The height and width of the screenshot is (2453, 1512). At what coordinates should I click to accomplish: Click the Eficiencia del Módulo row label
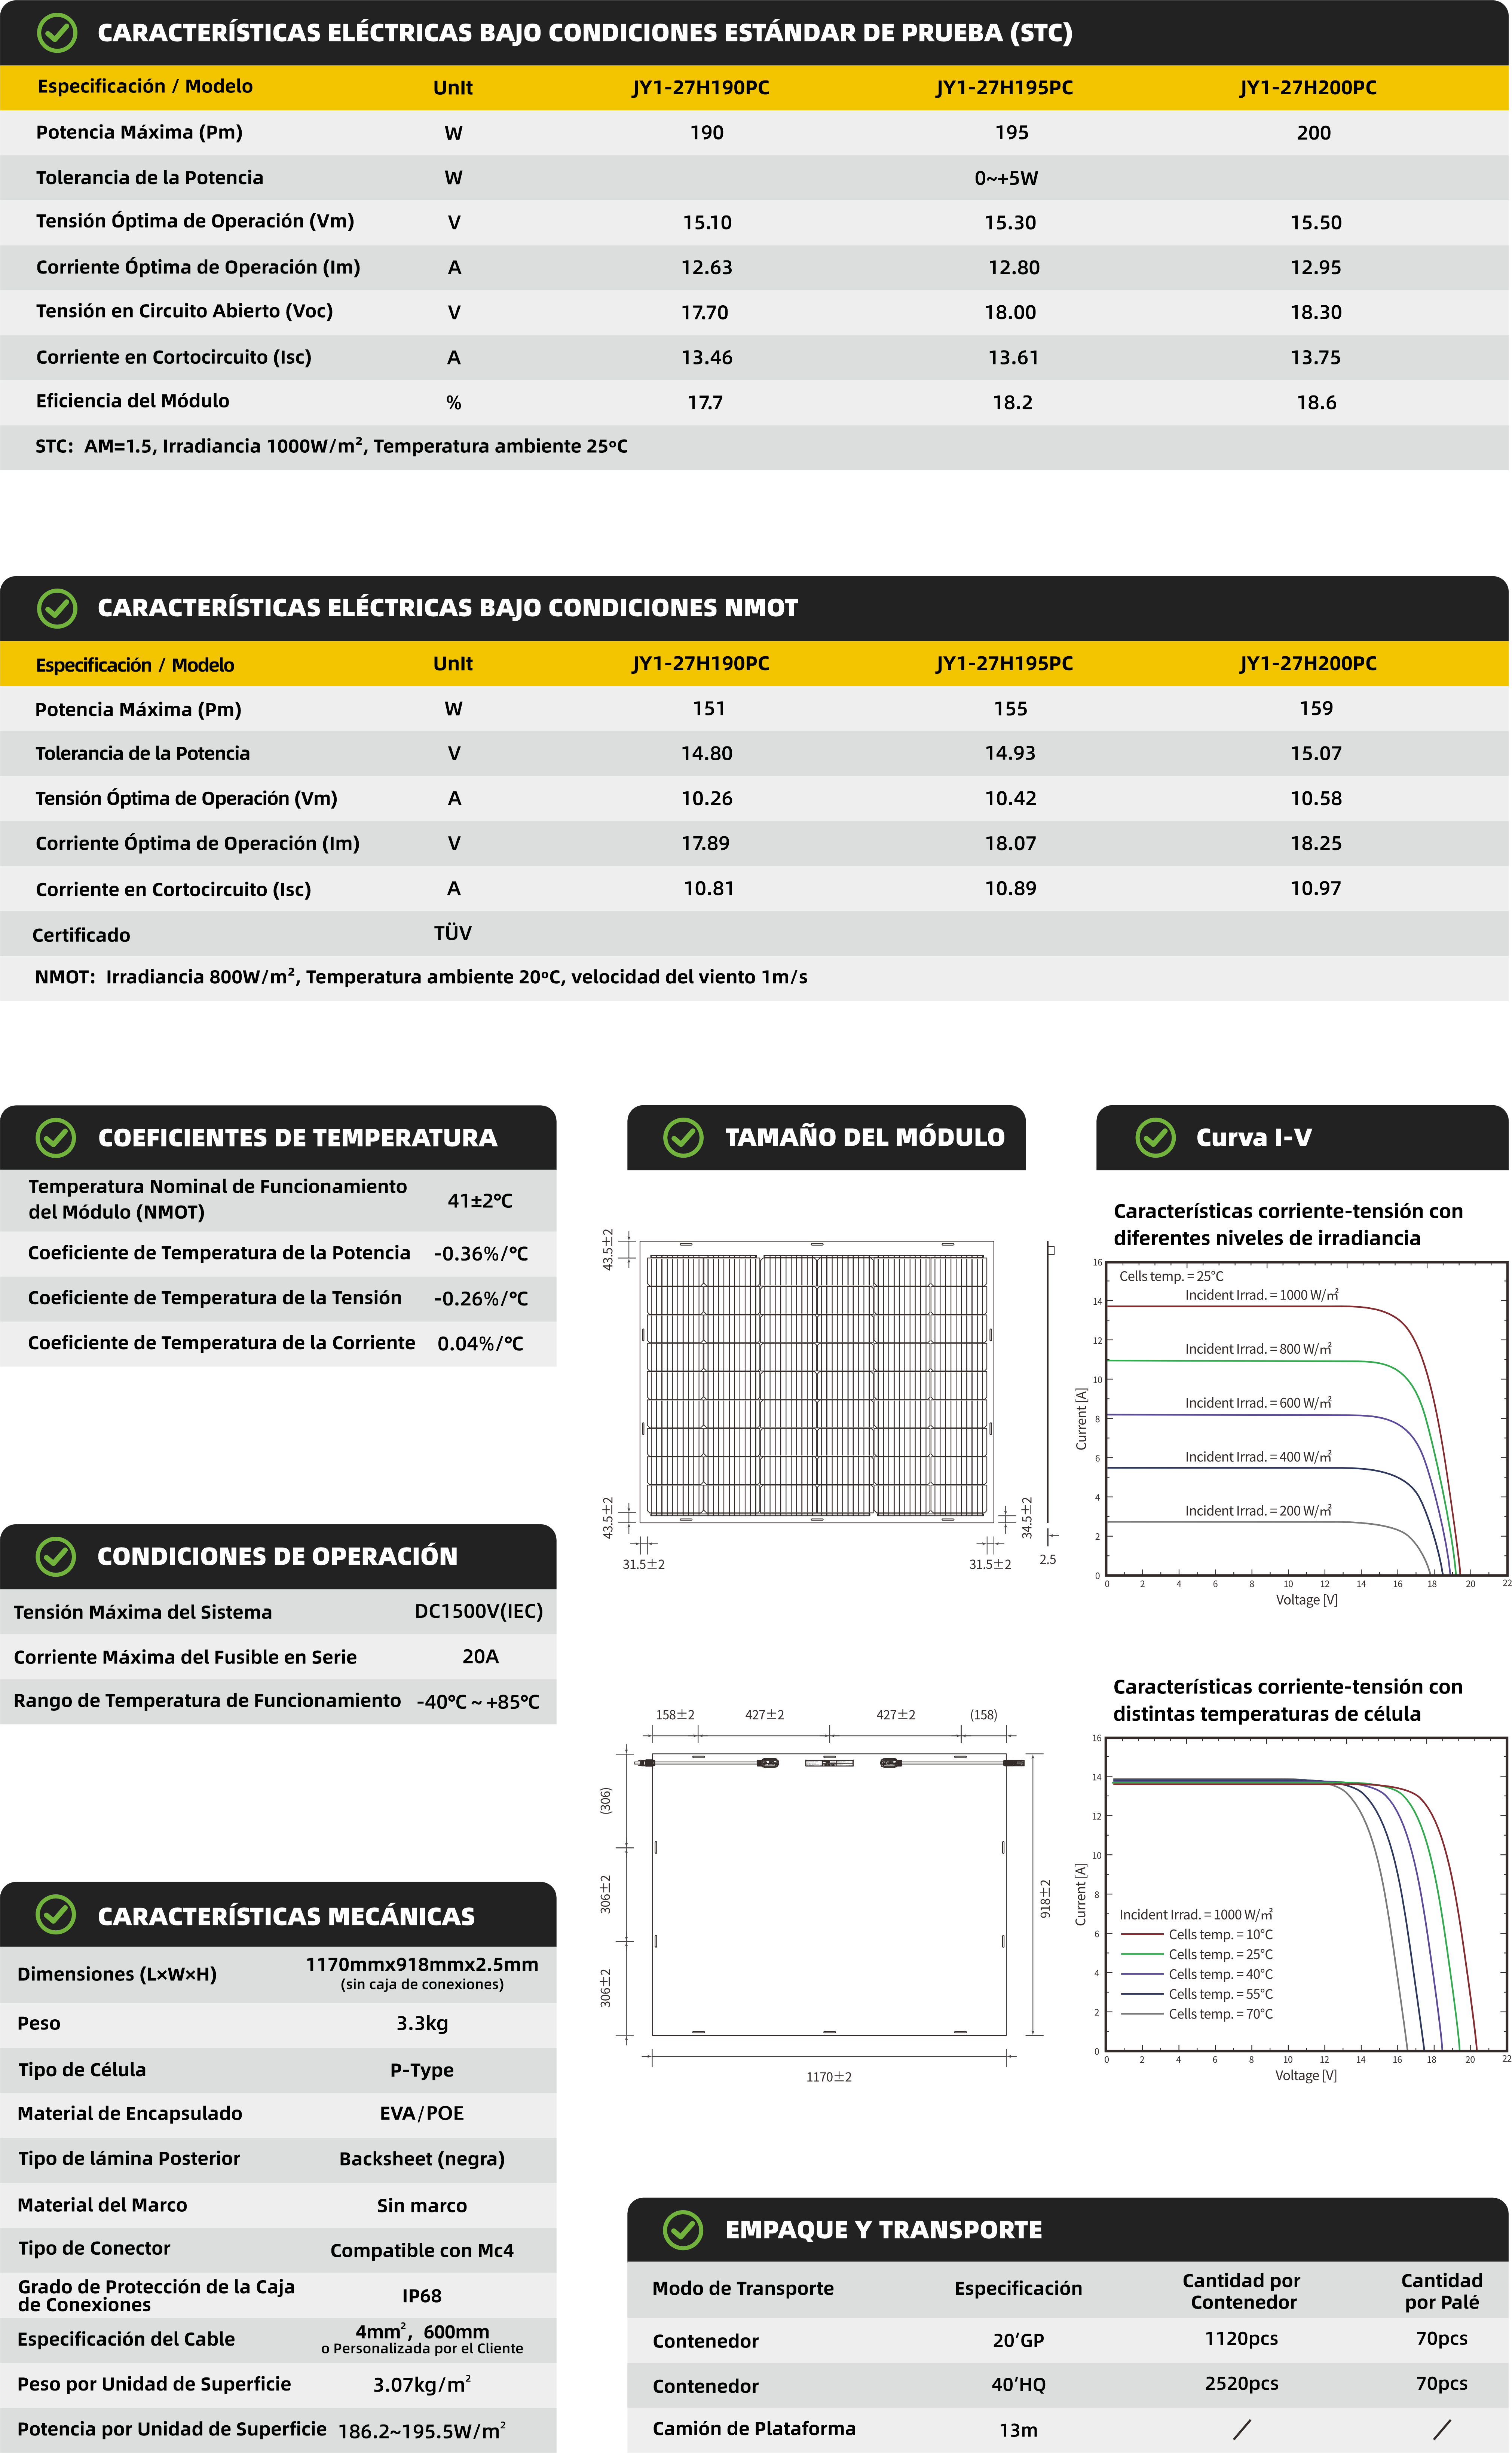tap(133, 401)
